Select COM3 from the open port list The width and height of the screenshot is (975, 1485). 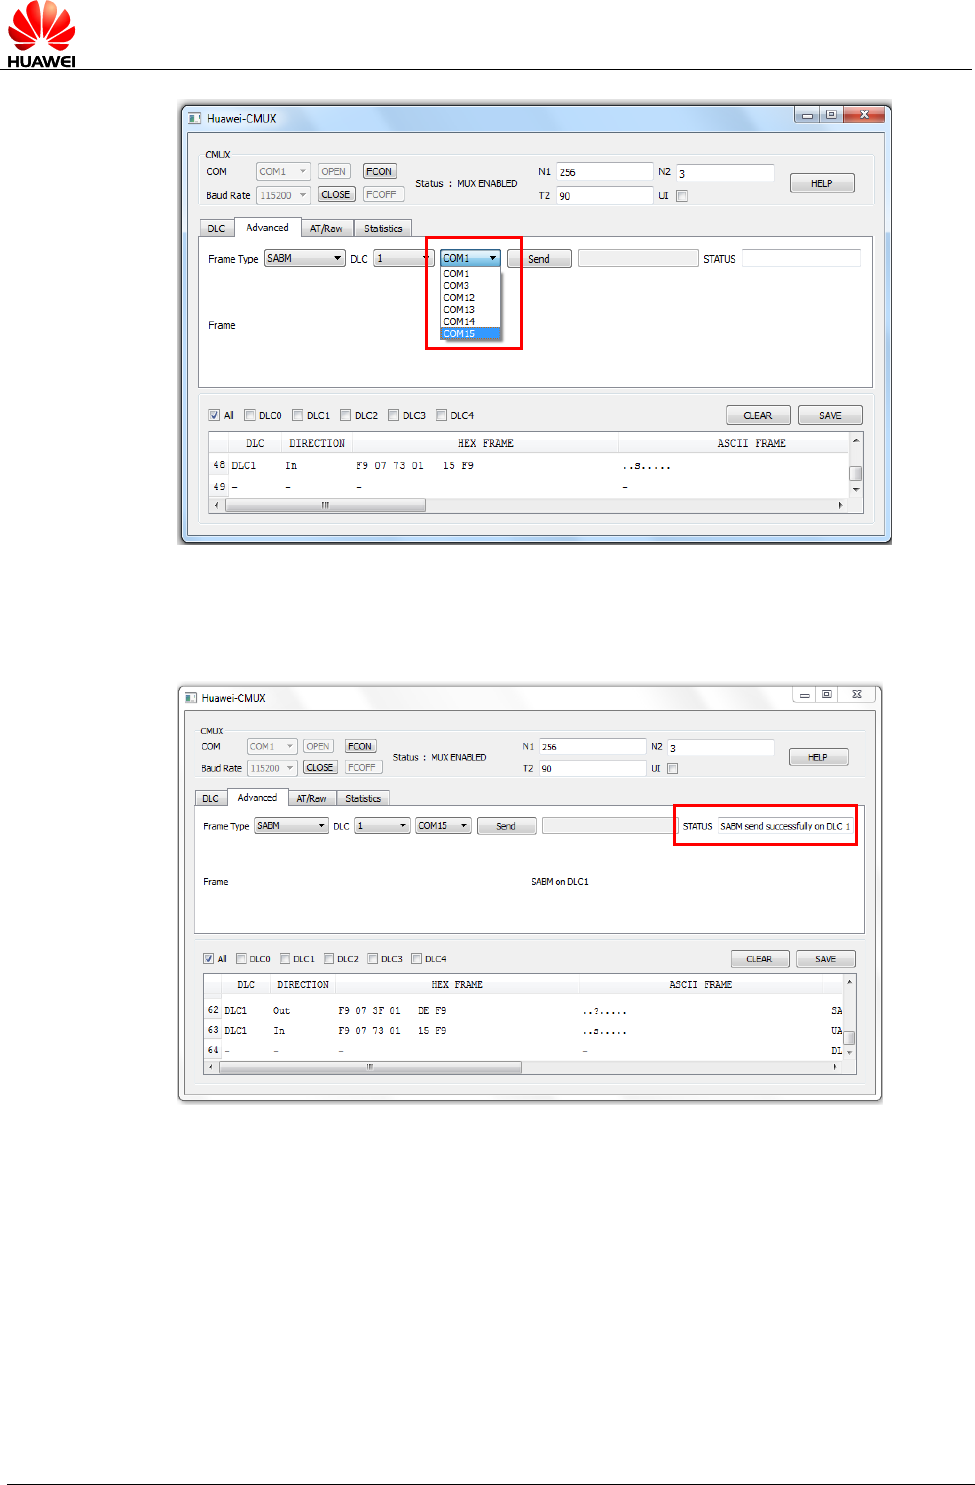tap(470, 286)
